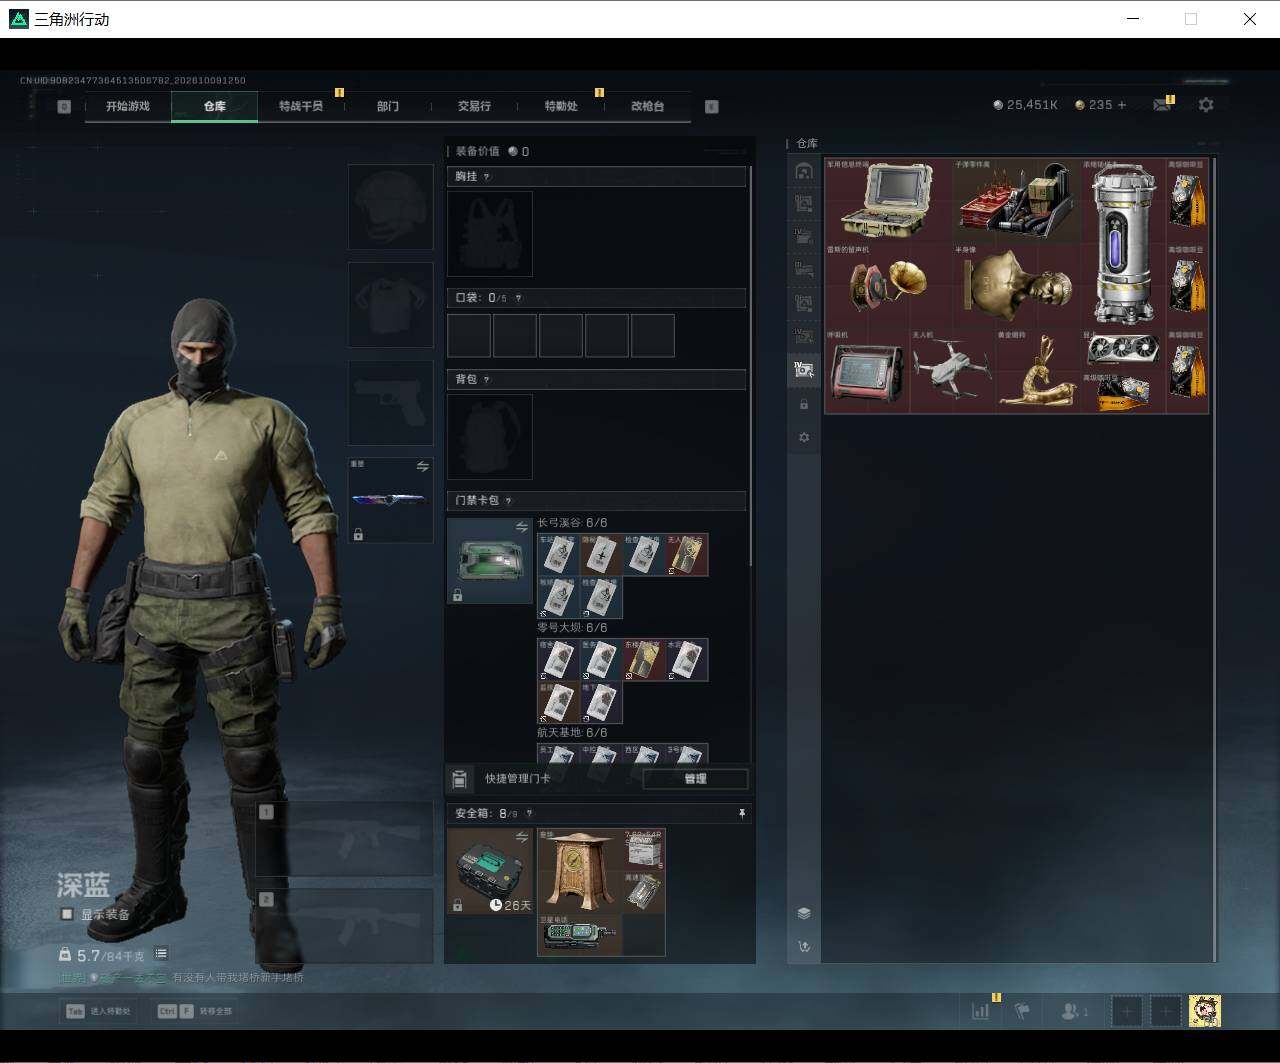Click the swap arrows on the 门禁卡包 case
Viewport: 1280px width, 1063px height.
point(521,527)
